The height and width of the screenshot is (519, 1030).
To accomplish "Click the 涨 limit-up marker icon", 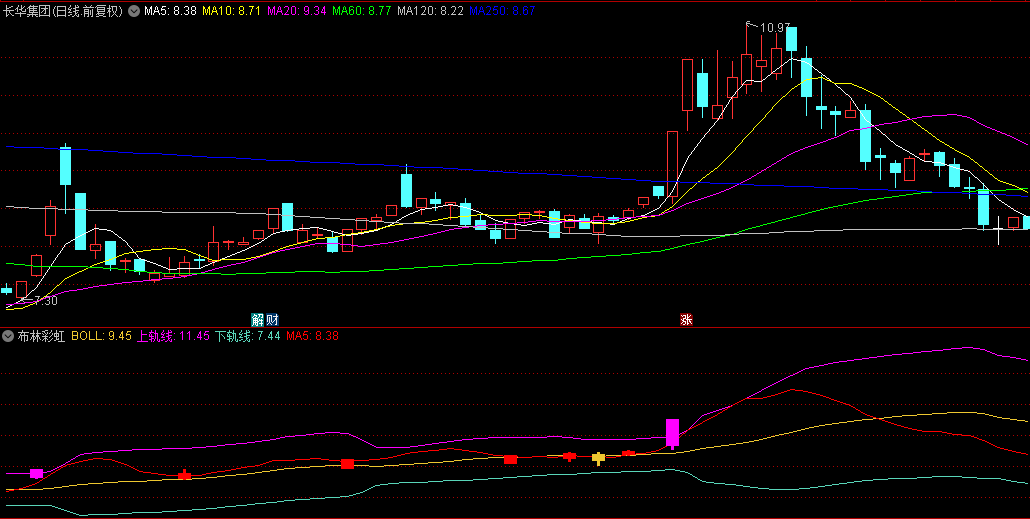I will coord(686,320).
